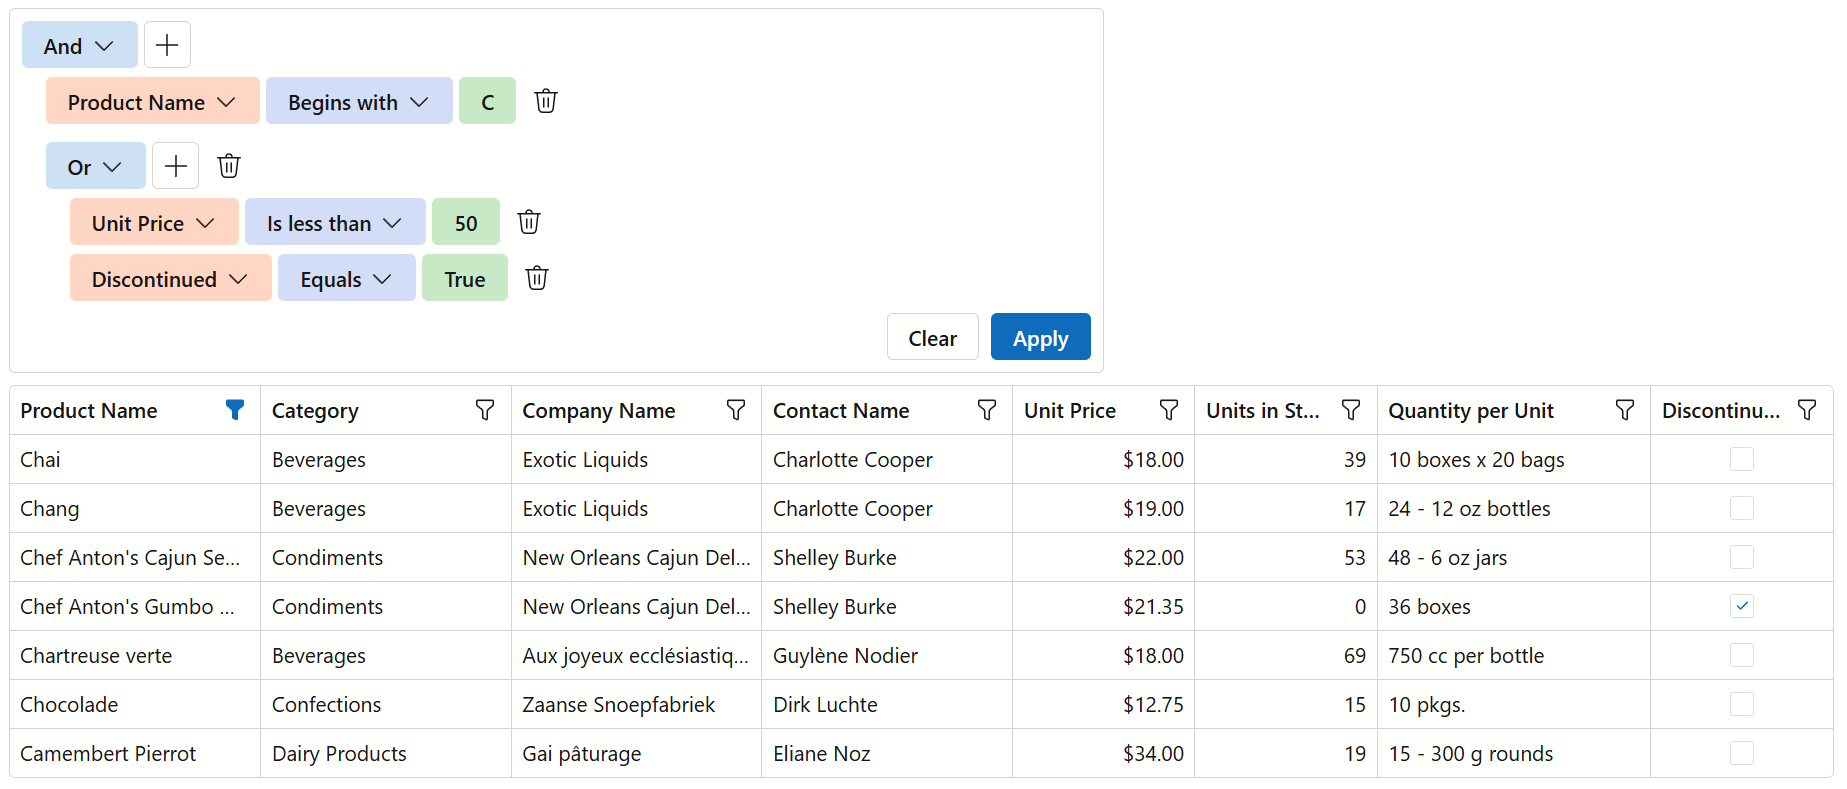Click the Gai pâturage company cell
Screen dimensions: 1847x789
(x=636, y=753)
